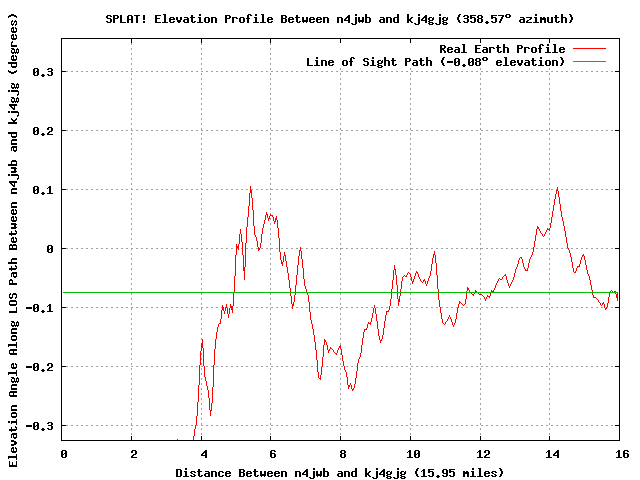This screenshot has height=480, width=640.
Task: Select the "Real Earth Profile" legend label
Action: pos(502,49)
